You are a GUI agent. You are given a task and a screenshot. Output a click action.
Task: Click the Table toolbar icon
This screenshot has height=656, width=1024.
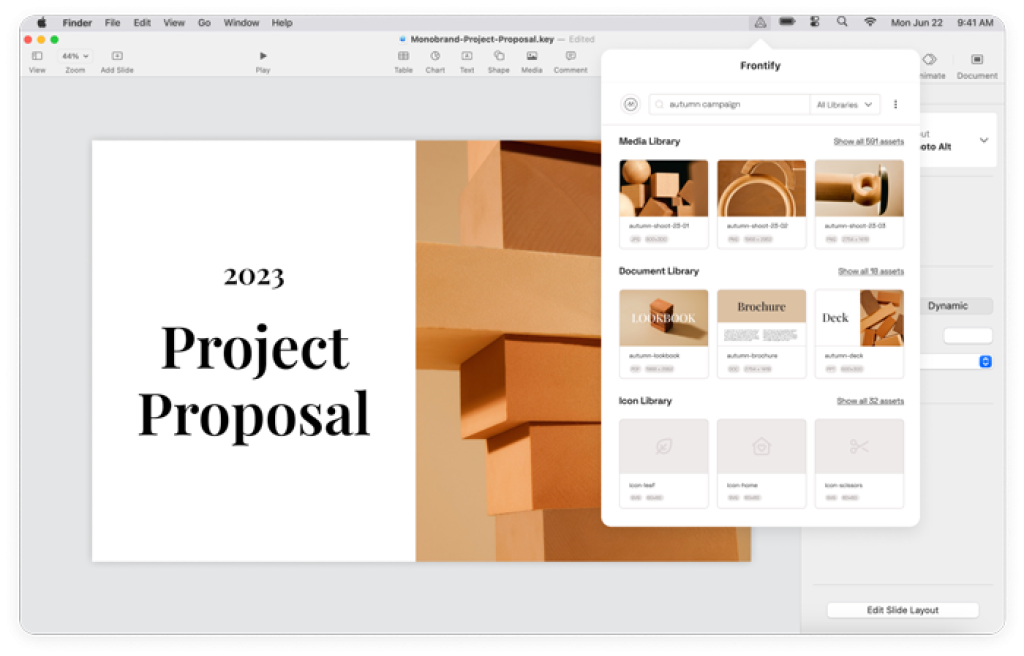(403, 57)
